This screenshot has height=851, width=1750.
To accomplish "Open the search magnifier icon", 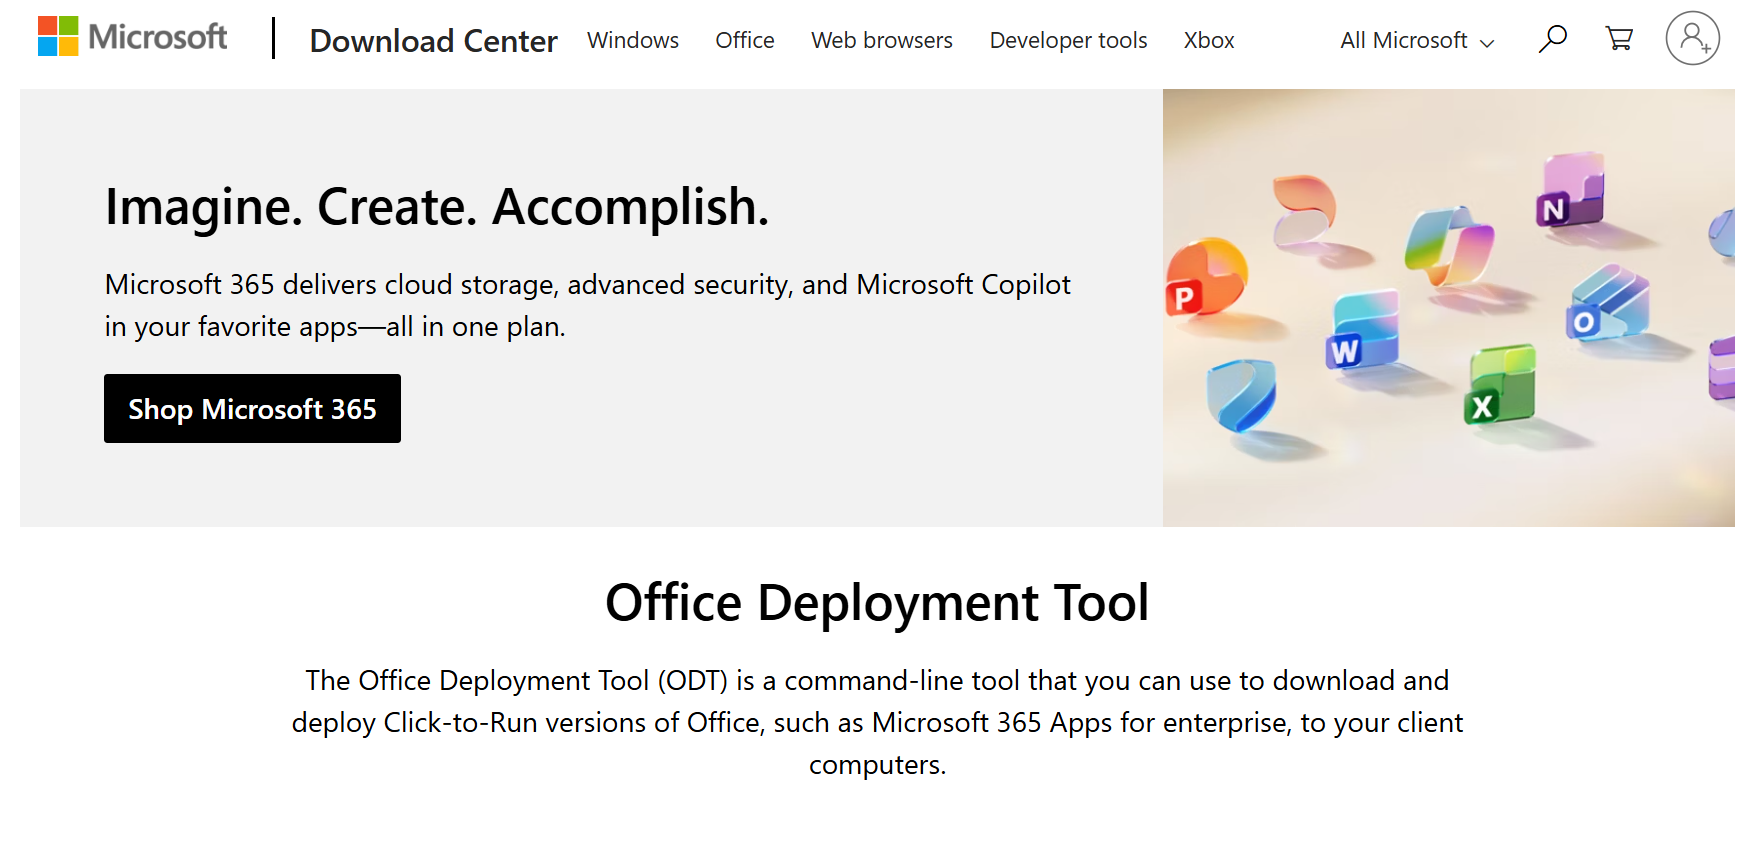I will 1552,39.
